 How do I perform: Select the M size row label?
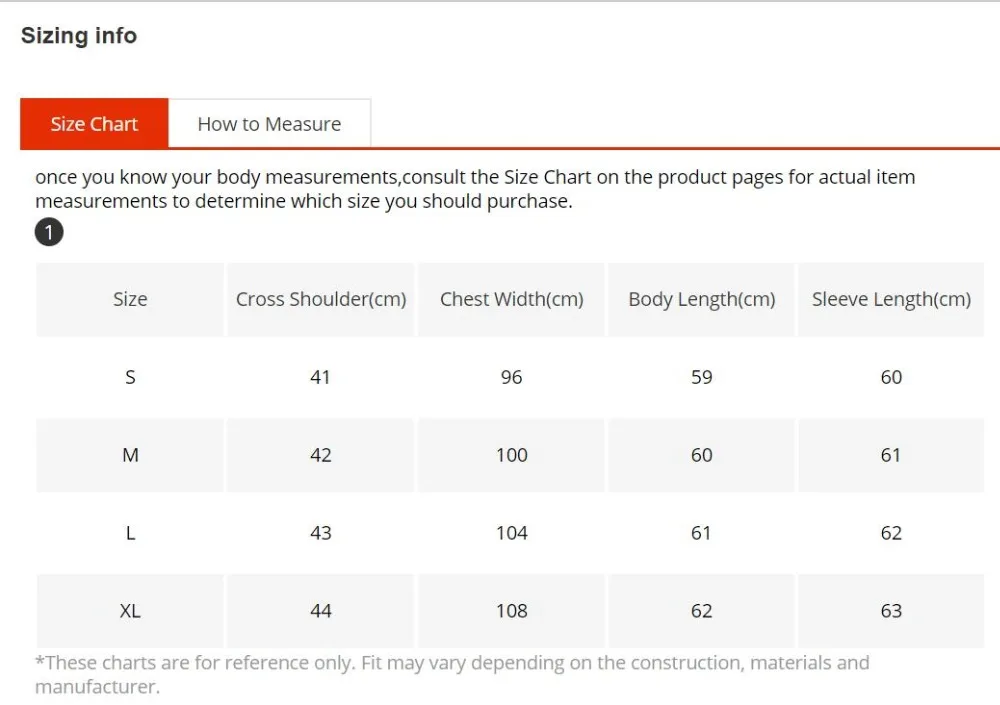click(130, 455)
